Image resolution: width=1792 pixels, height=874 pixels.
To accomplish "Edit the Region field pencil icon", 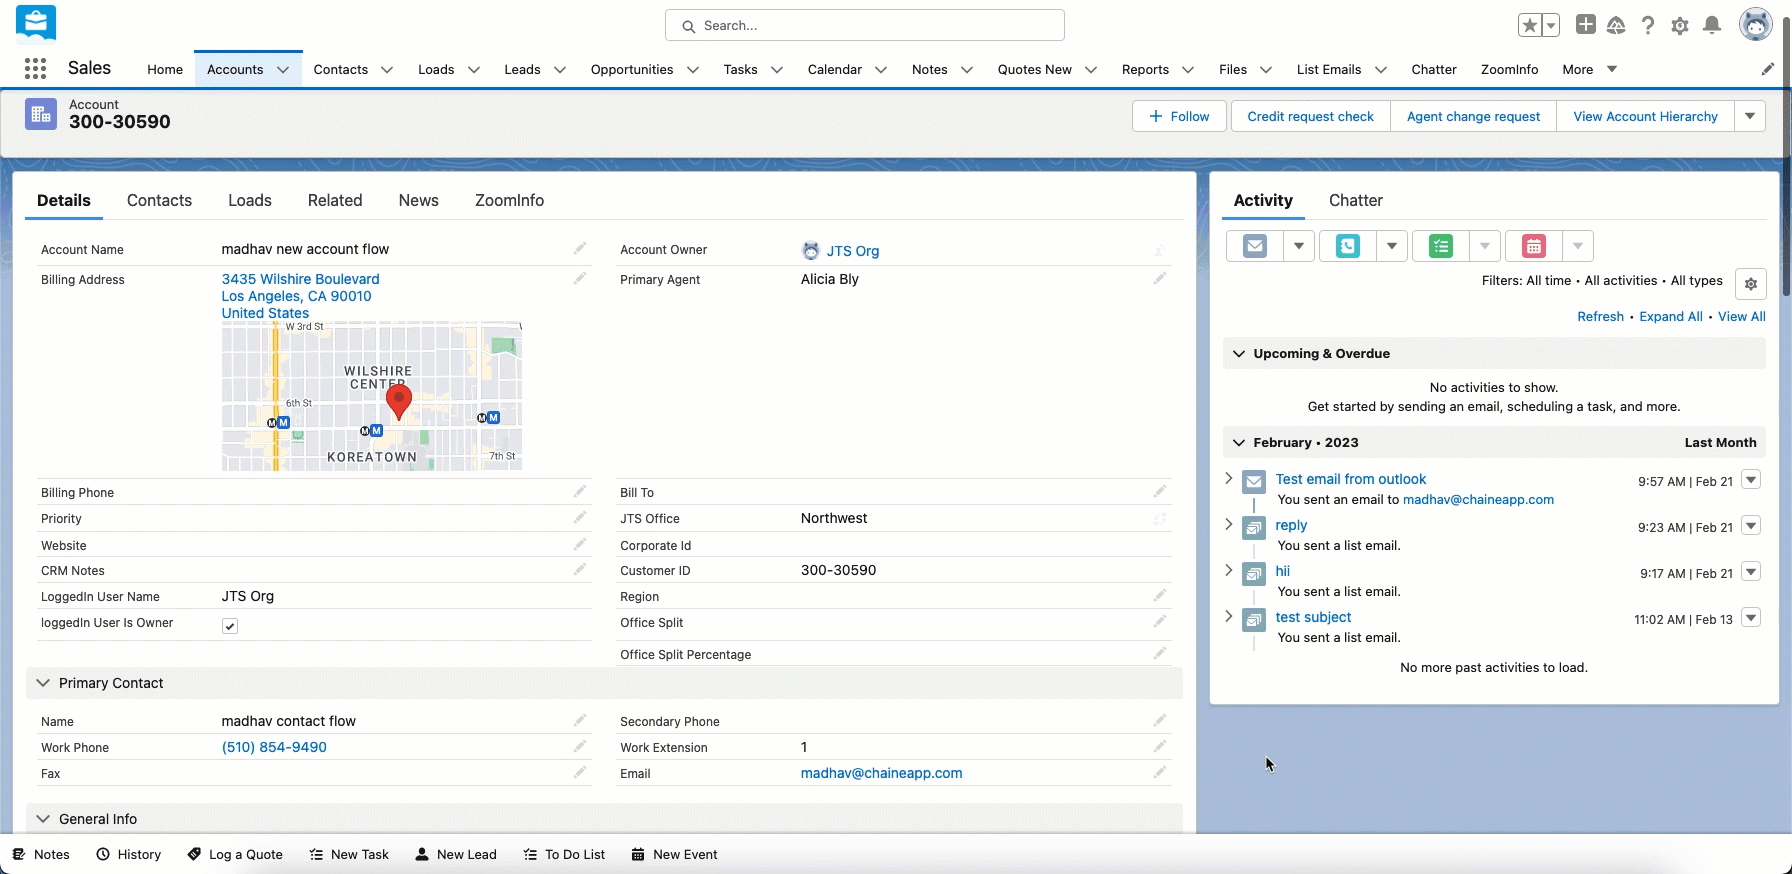I will coord(1160,595).
